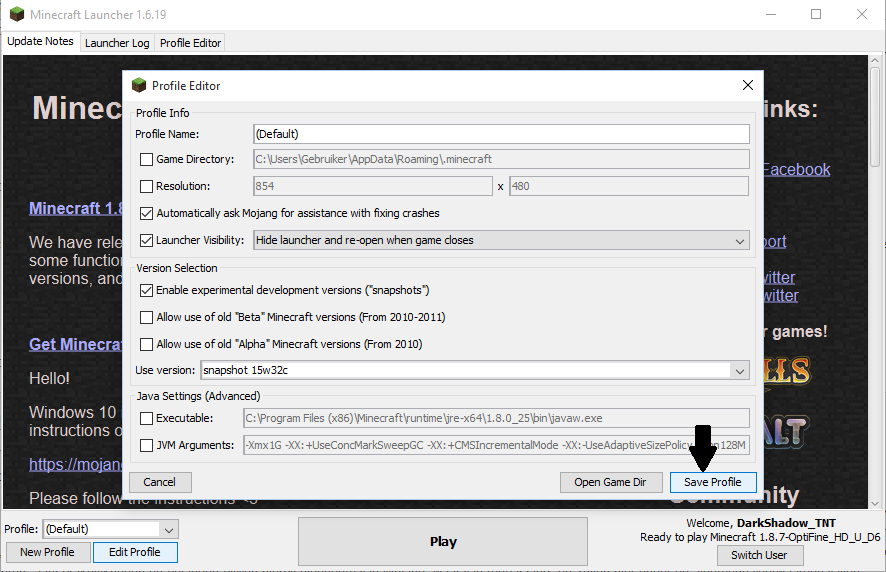The image size is (886, 572).
Task: Click the Ready to play Minecraft status text
Action: tap(760, 538)
